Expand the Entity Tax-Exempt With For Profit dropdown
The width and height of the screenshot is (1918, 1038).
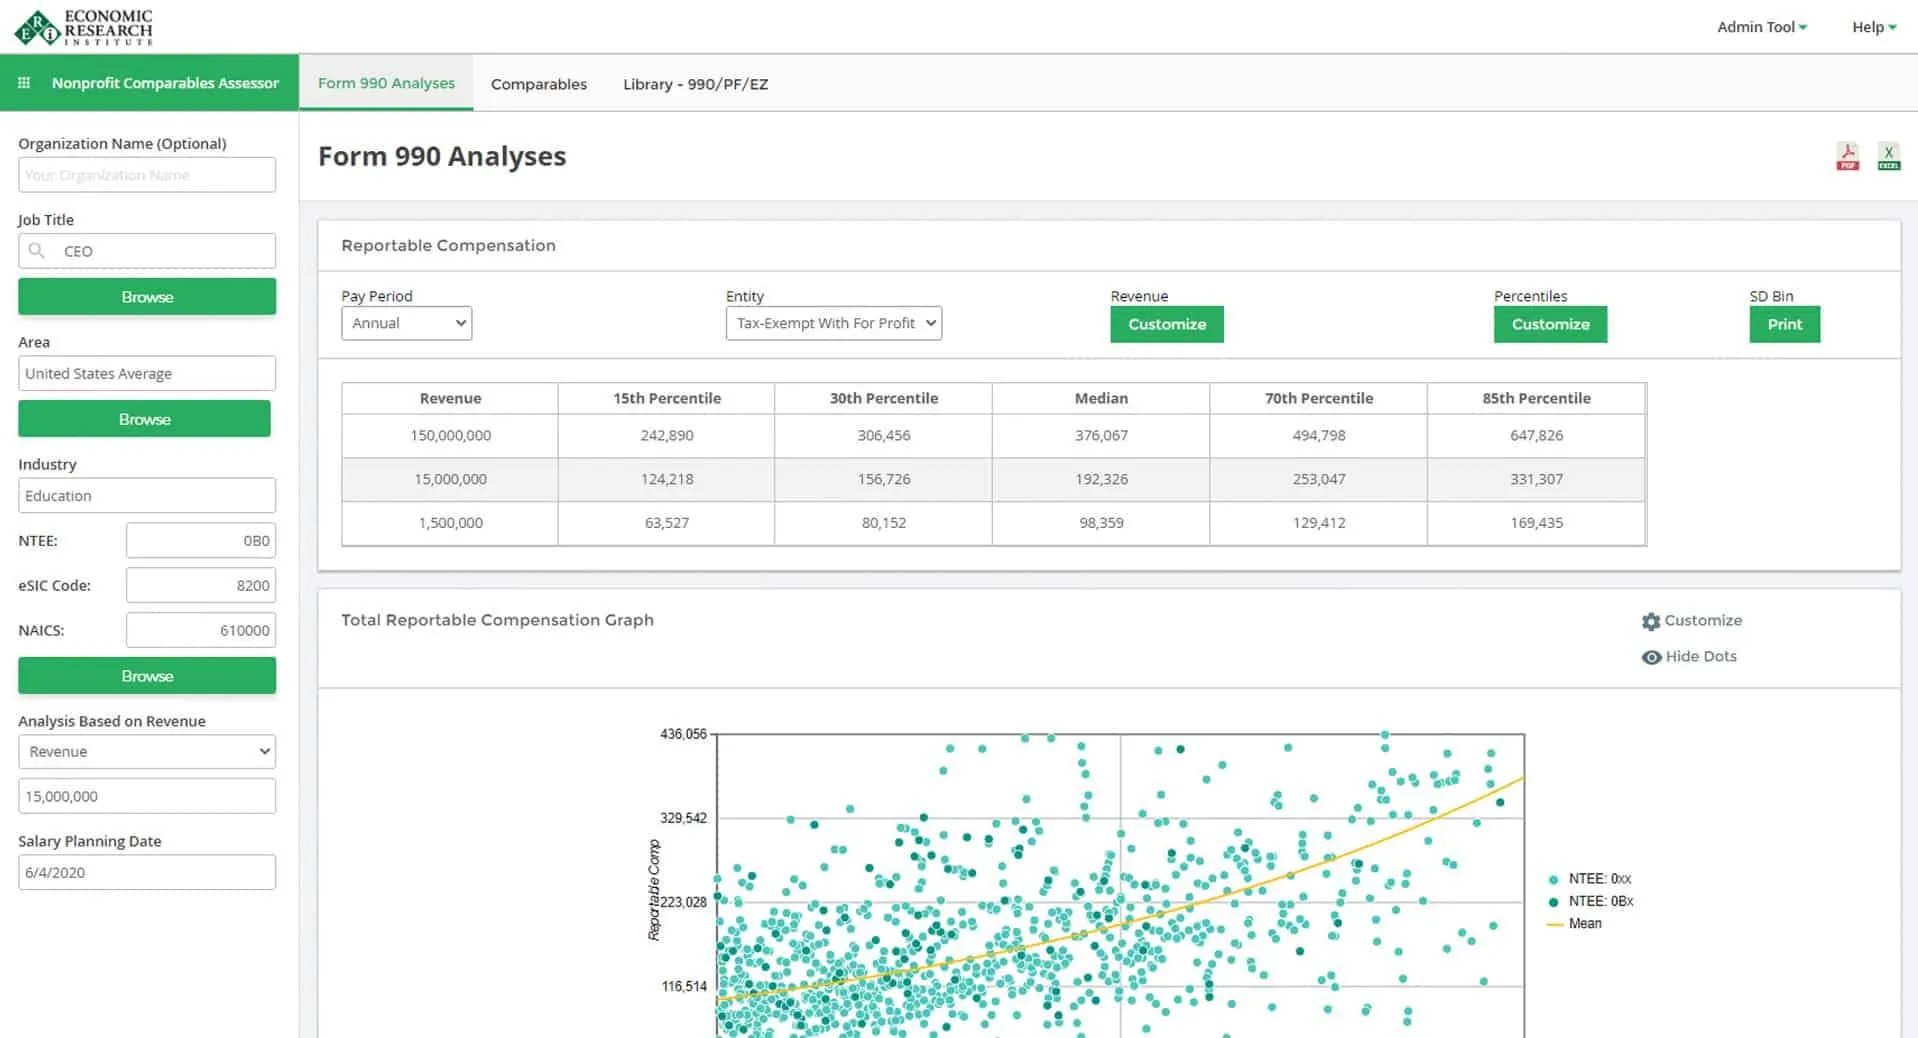point(833,323)
